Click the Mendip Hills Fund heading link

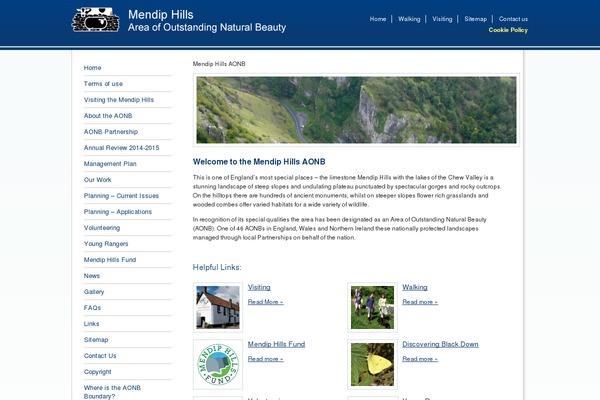tap(276, 344)
